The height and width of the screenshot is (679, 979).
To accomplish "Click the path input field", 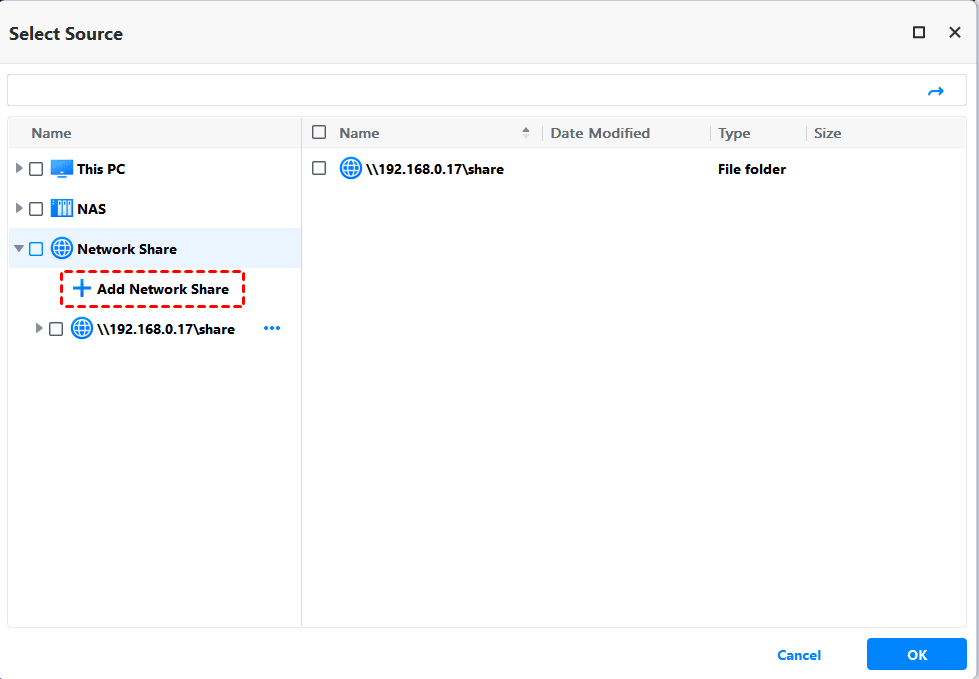I will pos(460,91).
